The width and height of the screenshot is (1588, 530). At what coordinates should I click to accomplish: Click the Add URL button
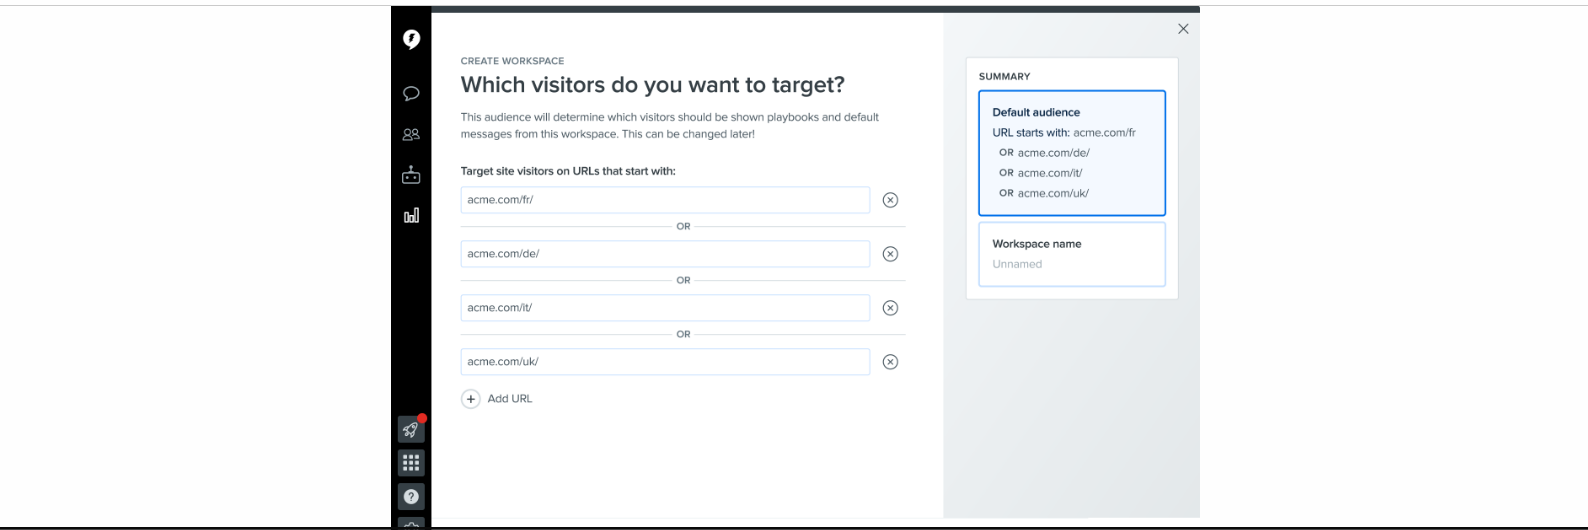498,399
